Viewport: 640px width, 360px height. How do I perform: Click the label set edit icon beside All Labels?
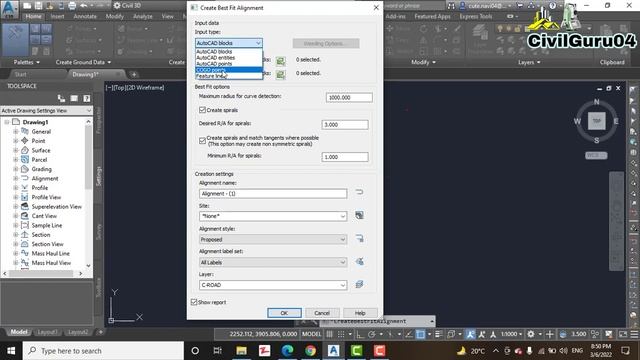point(359,262)
